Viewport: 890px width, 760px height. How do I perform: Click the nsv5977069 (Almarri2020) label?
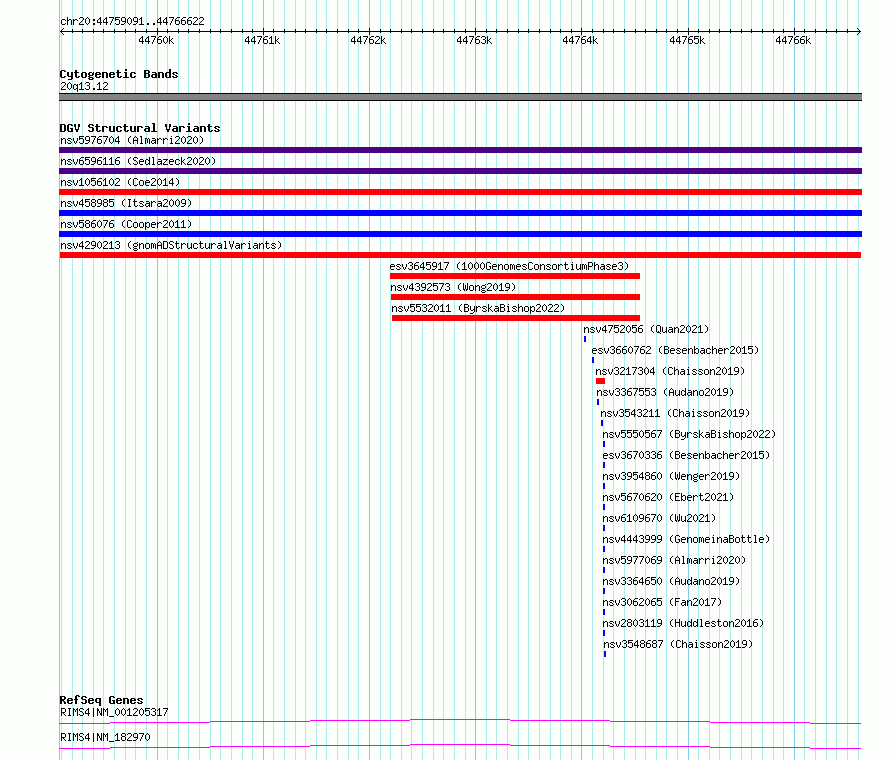pos(674,560)
